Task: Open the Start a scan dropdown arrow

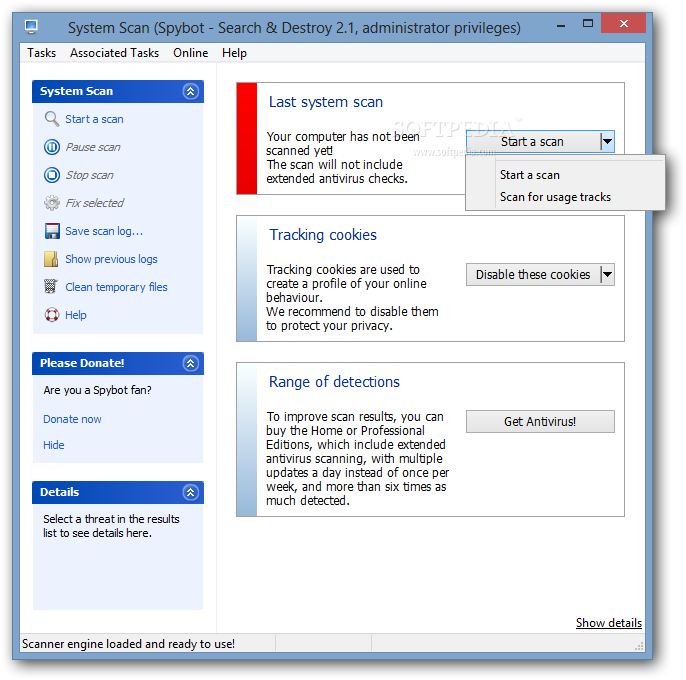Action: pyautogui.click(x=607, y=141)
